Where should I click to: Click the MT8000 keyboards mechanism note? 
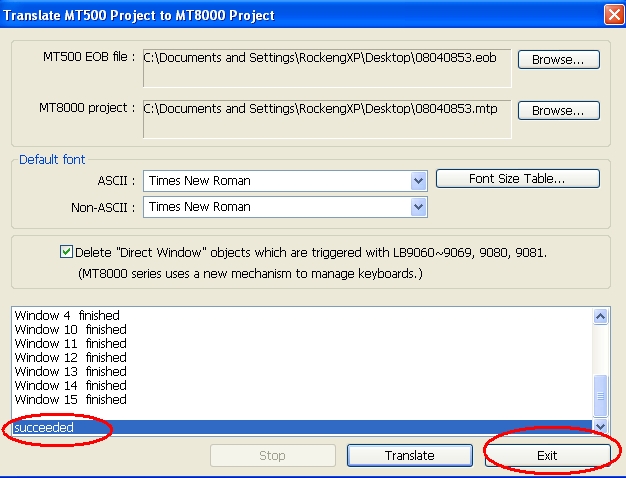pos(250,274)
